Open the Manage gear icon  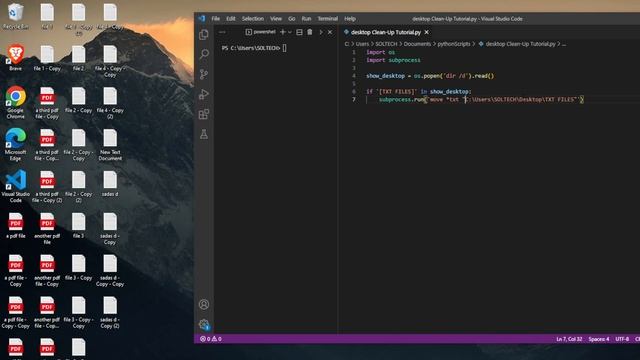click(x=204, y=324)
